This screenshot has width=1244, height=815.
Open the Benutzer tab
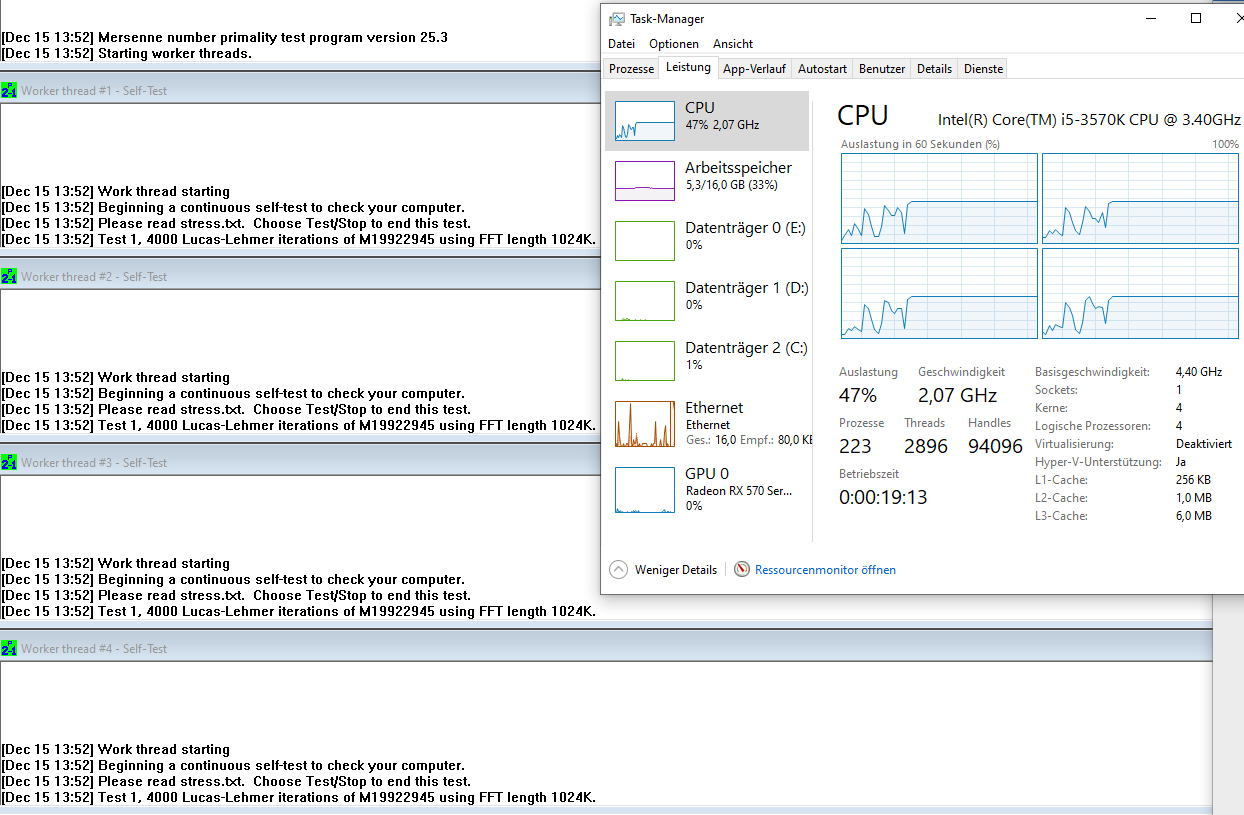pyautogui.click(x=882, y=69)
